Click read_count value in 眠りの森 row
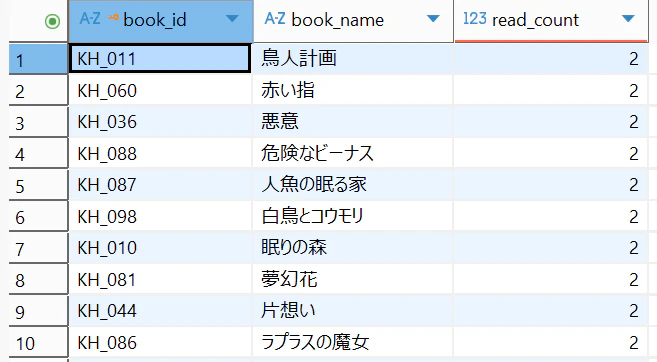The height and width of the screenshot is (362, 657). pos(634,248)
